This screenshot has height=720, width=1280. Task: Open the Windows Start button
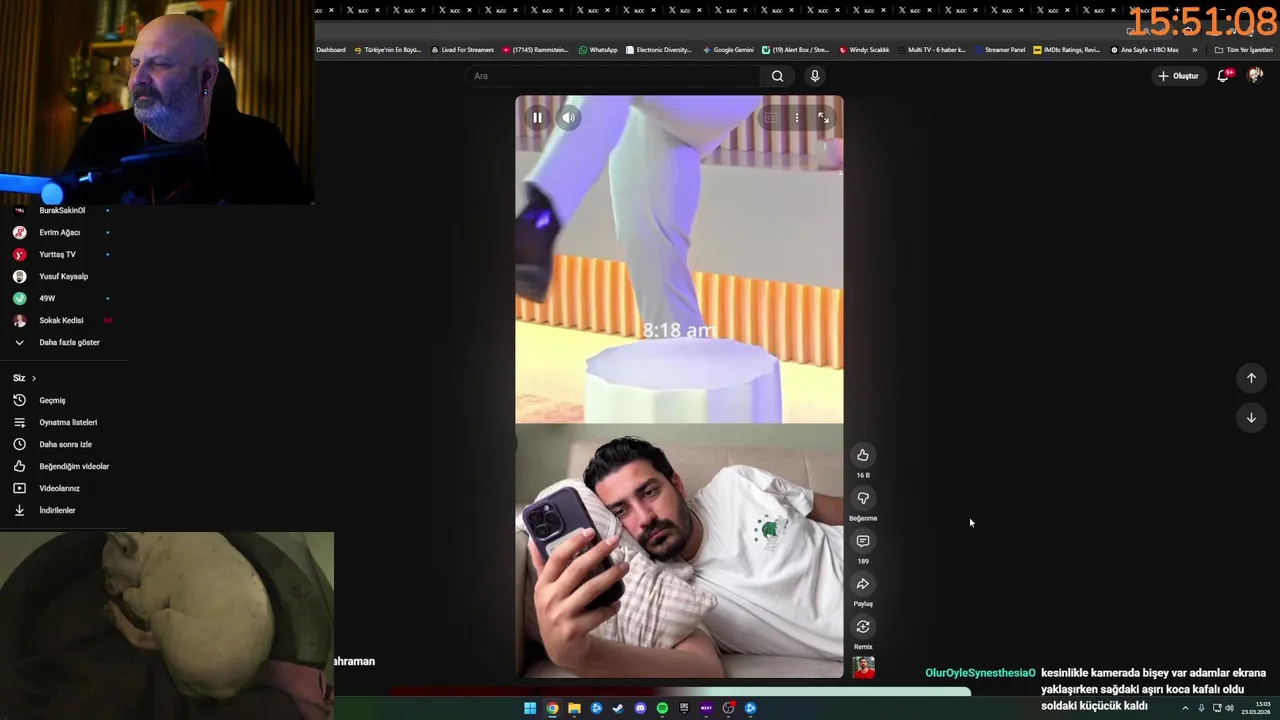tap(530, 708)
